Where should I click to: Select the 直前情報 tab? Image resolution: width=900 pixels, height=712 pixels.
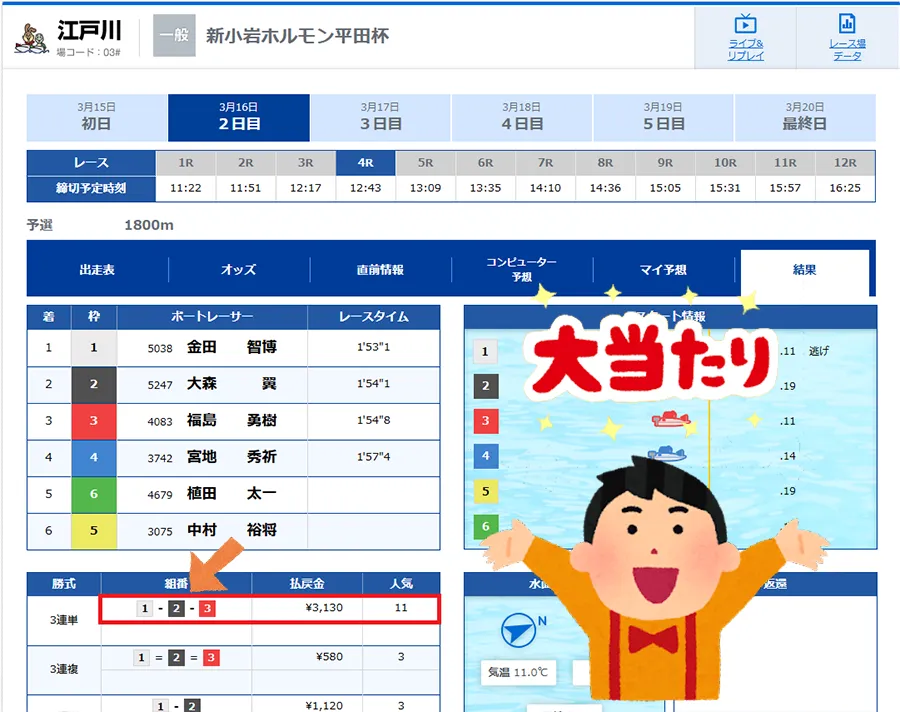[380, 270]
